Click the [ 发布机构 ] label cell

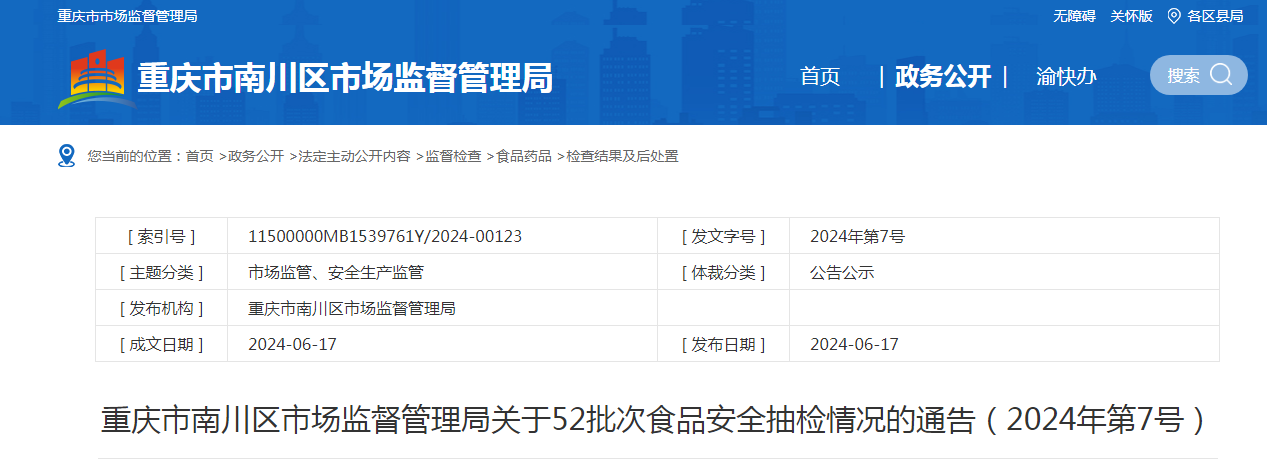(161, 308)
